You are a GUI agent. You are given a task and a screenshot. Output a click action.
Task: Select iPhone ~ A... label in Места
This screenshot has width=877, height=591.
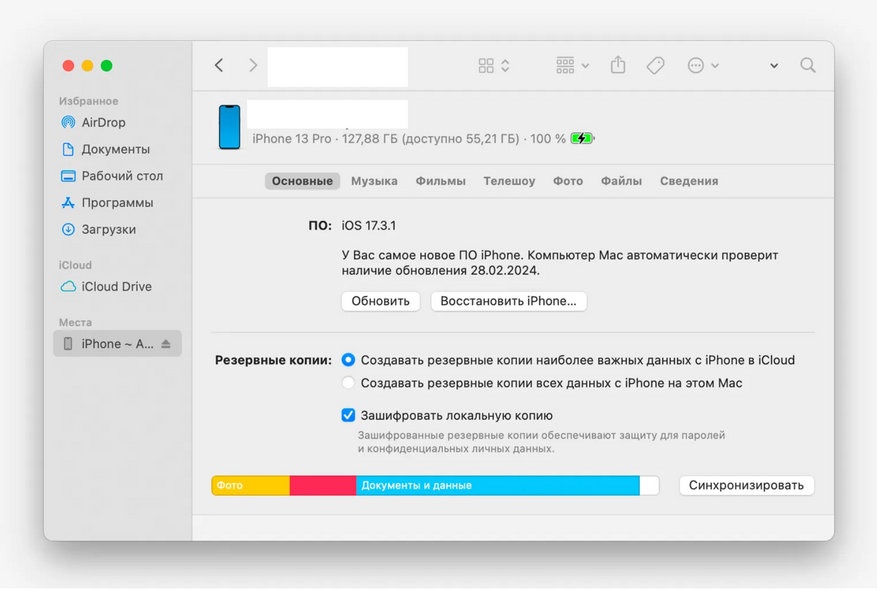coord(117,344)
